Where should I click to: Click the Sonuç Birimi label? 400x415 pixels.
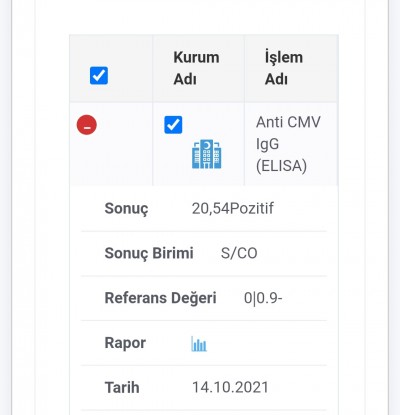pos(149,253)
